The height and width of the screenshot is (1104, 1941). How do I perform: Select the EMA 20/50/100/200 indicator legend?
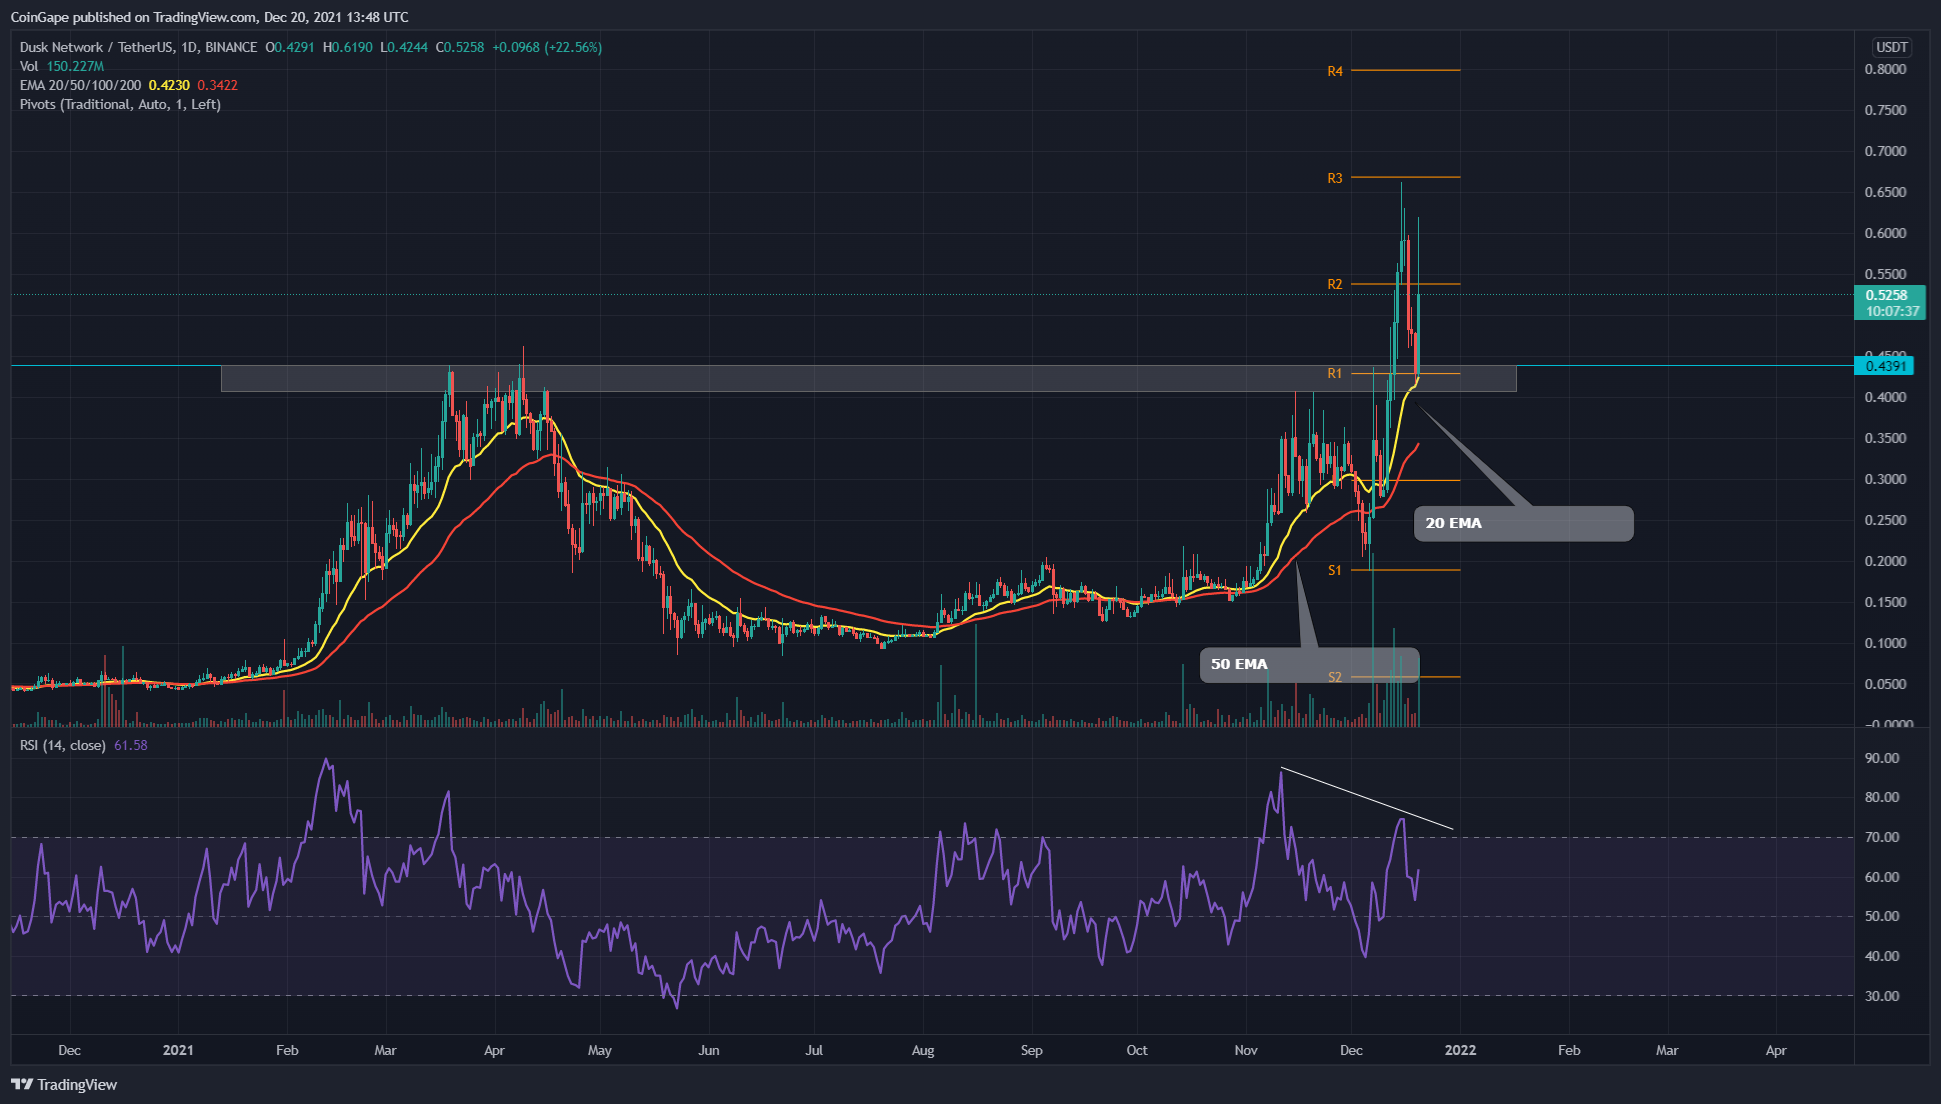pos(80,85)
